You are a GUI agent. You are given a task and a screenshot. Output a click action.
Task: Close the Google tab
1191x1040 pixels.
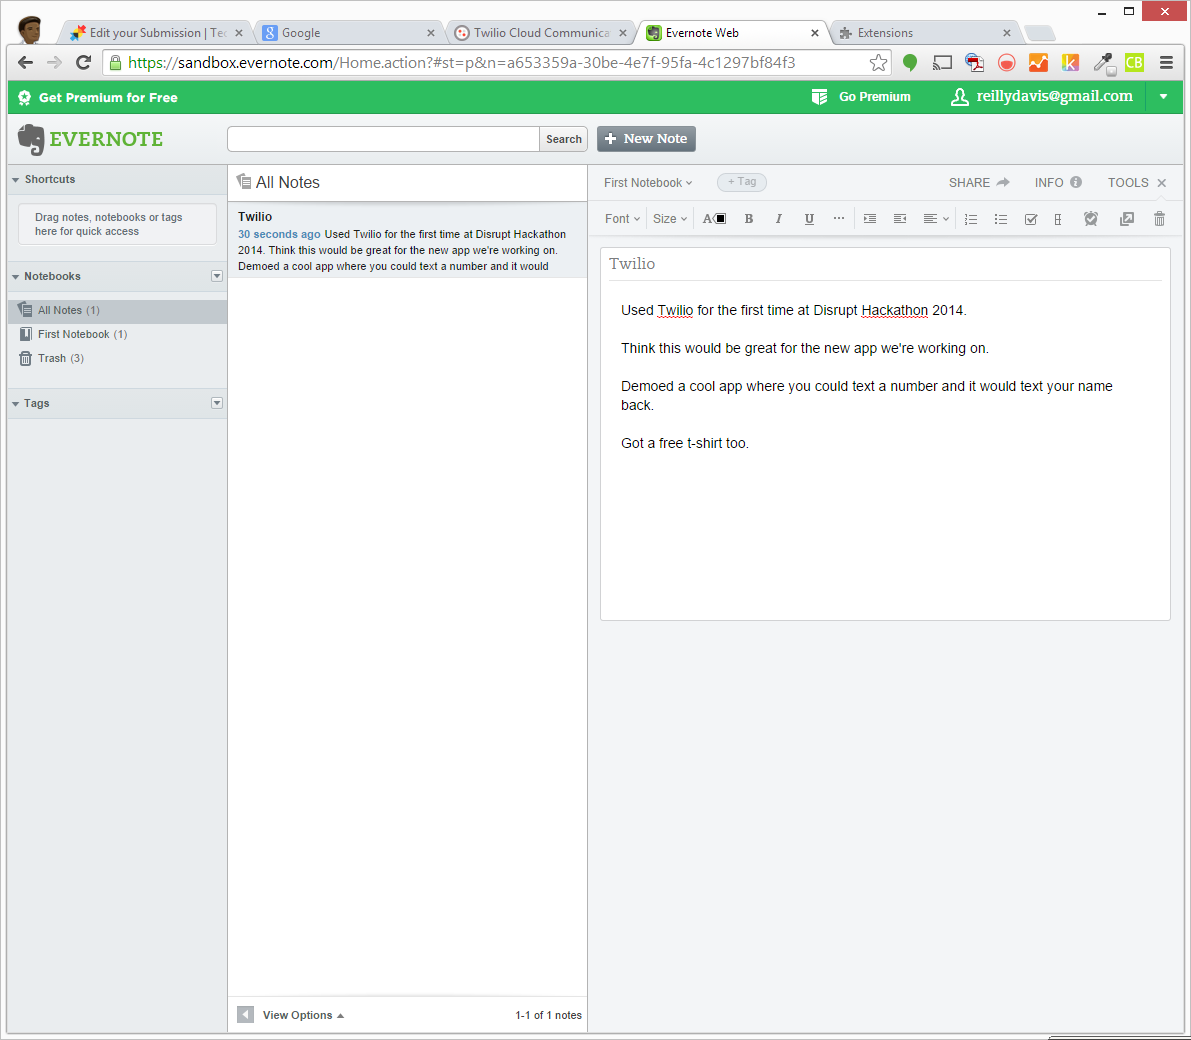[x=431, y=33]
